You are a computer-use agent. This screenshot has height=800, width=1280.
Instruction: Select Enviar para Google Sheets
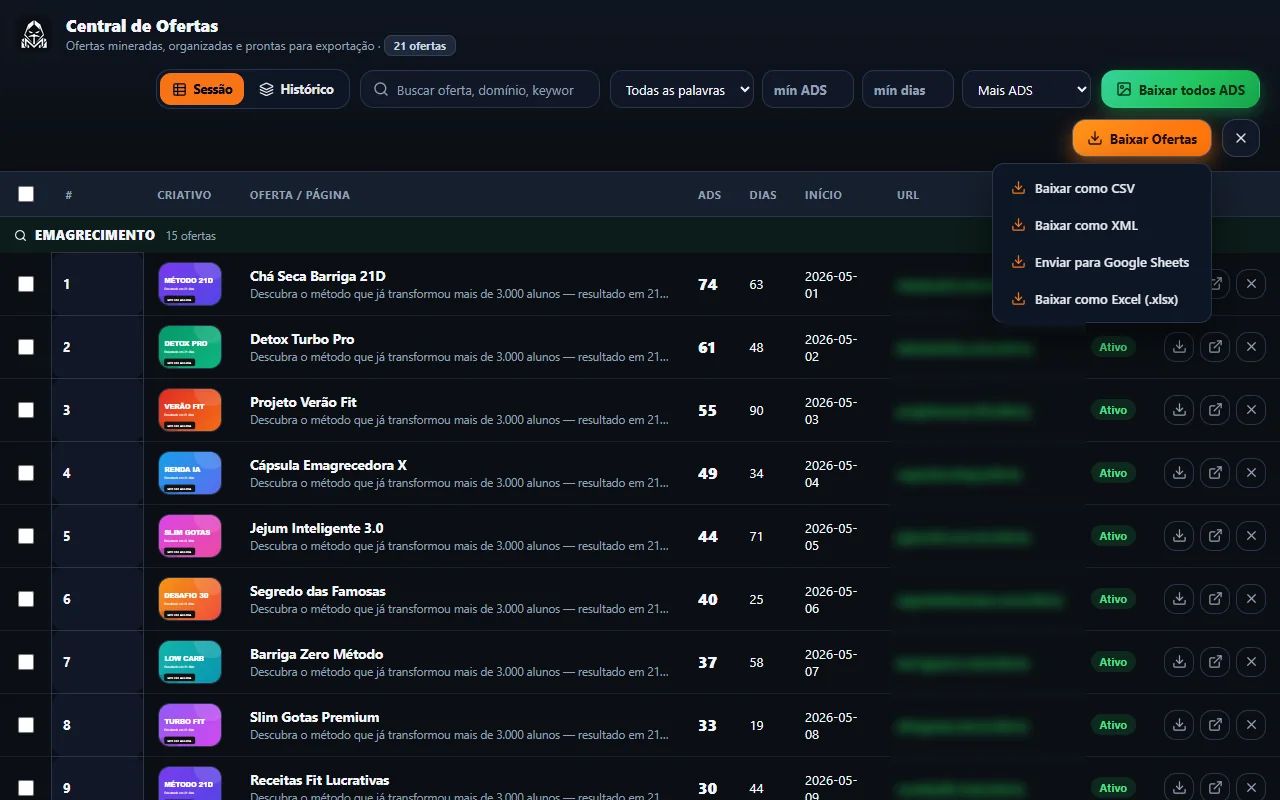click(1102, 262)
